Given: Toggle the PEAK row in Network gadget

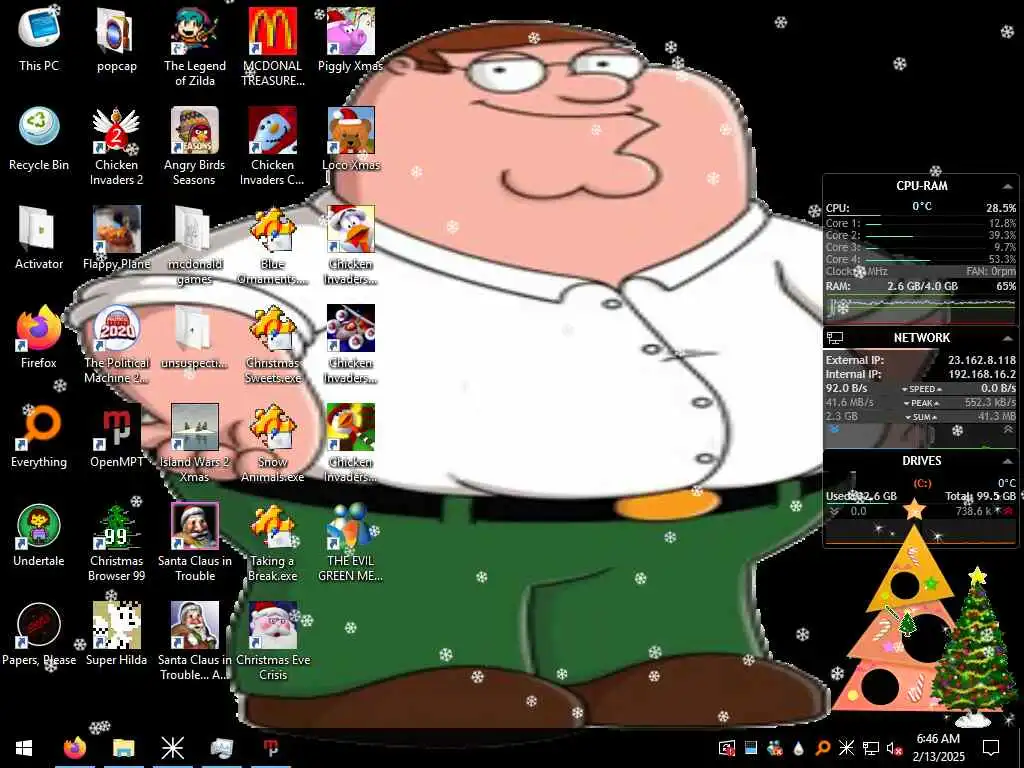Looking at the screenshot, I should coord(921,403).
